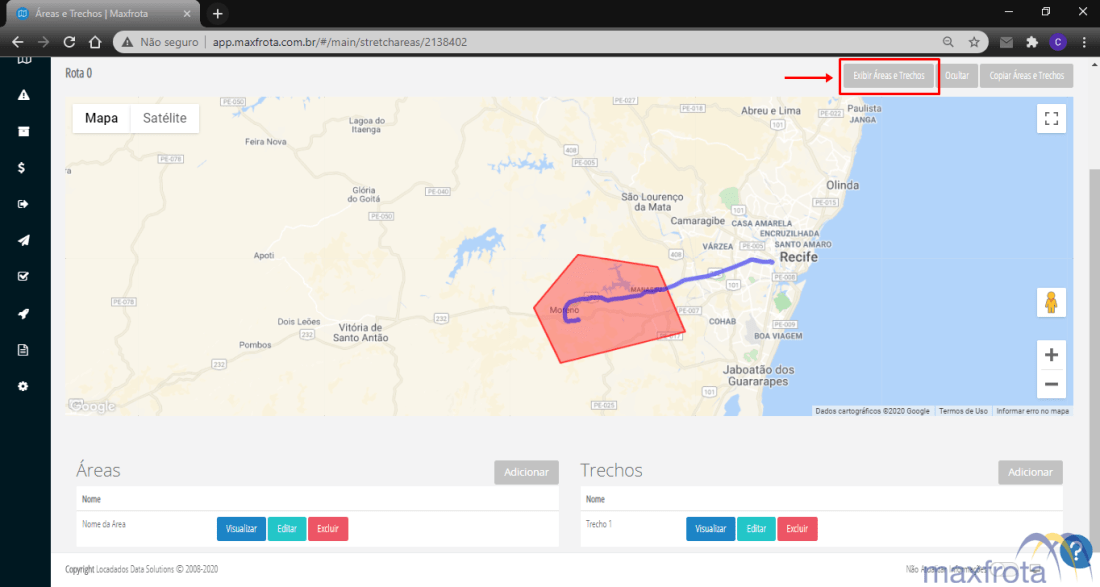This screenshot has width=1100, height=587.
Task: Switch map to Satélite view
Action: pyautogui.click(x=164, y=118)
